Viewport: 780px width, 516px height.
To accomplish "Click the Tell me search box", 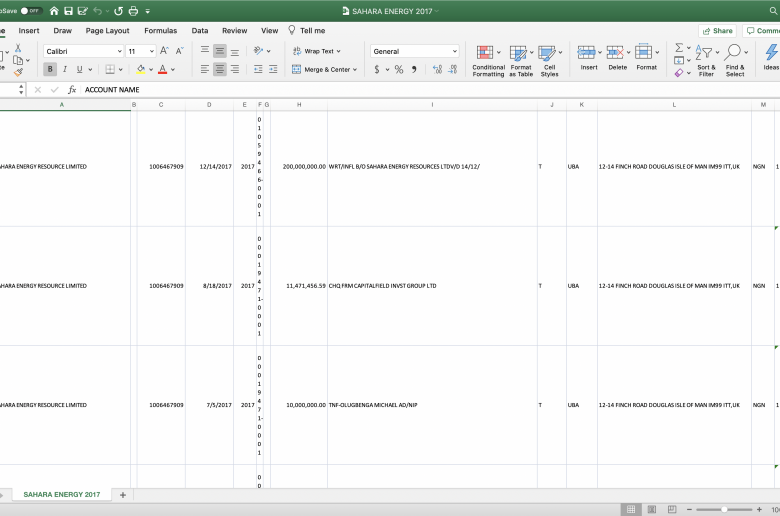I will (x=307, y=30).
